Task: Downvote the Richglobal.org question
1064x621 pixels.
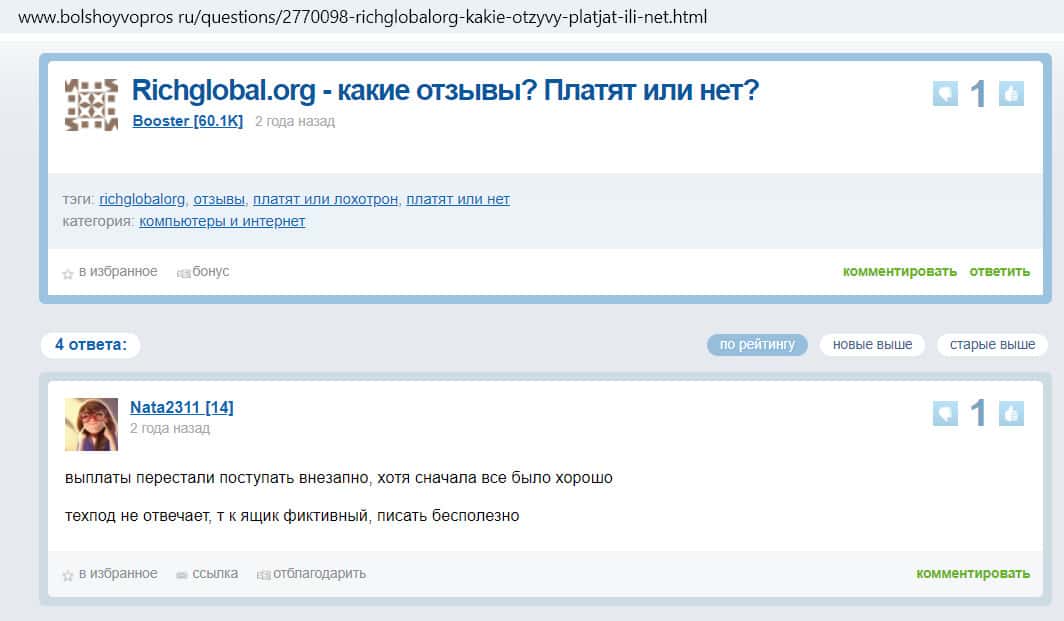Action: pyautogui.click(x=945, y=94)
